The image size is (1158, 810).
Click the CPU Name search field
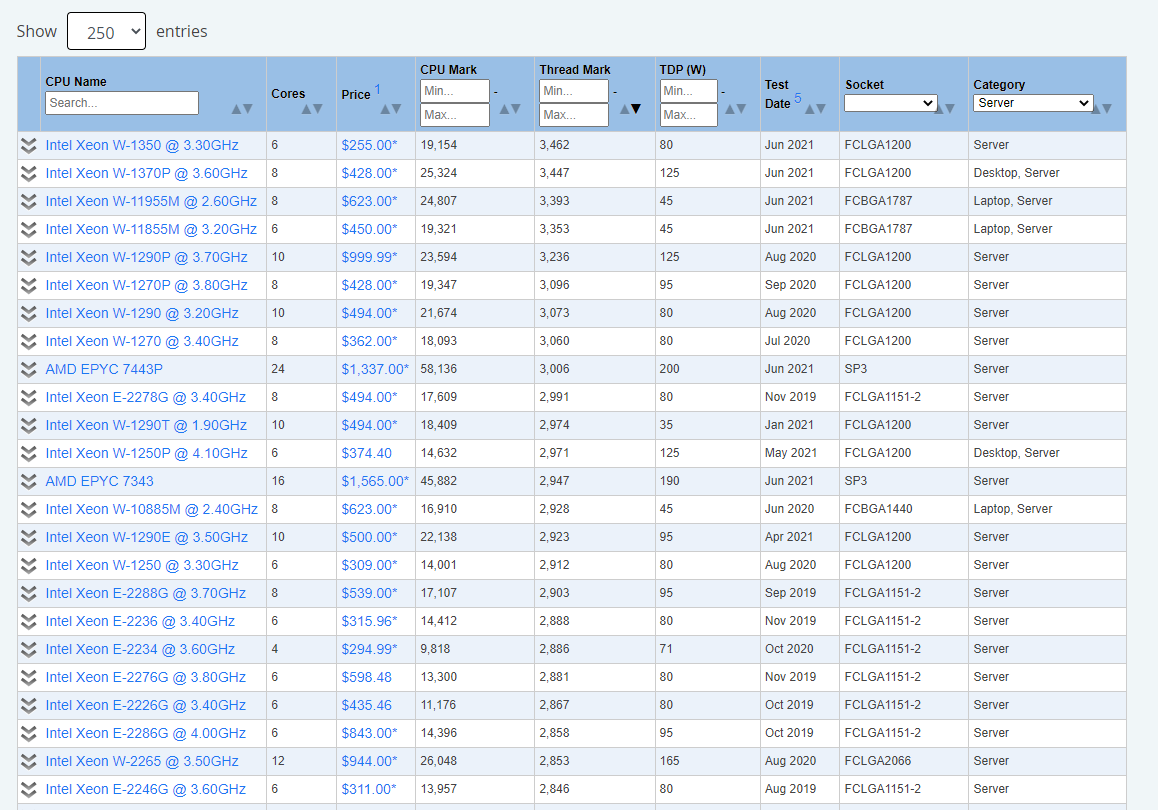click(122, 103)
